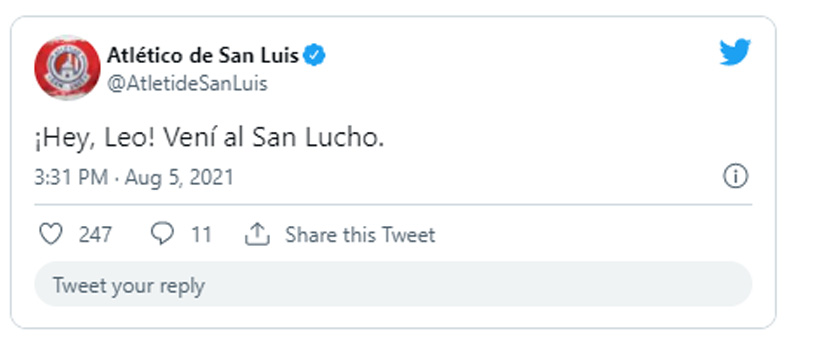Click the 247 likes count
818x362 pixels.
pyautogui.click(x=95, y=235)
